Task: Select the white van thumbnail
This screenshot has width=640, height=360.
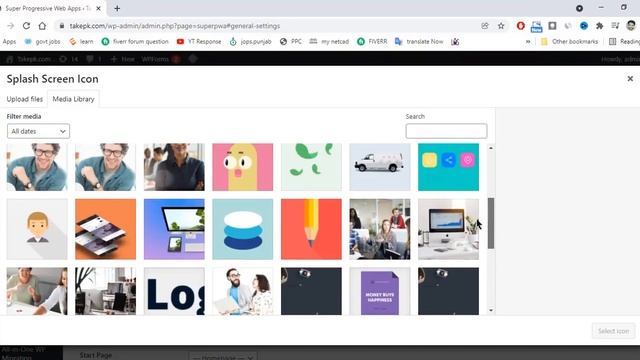Action: click(x=380, y=167)
